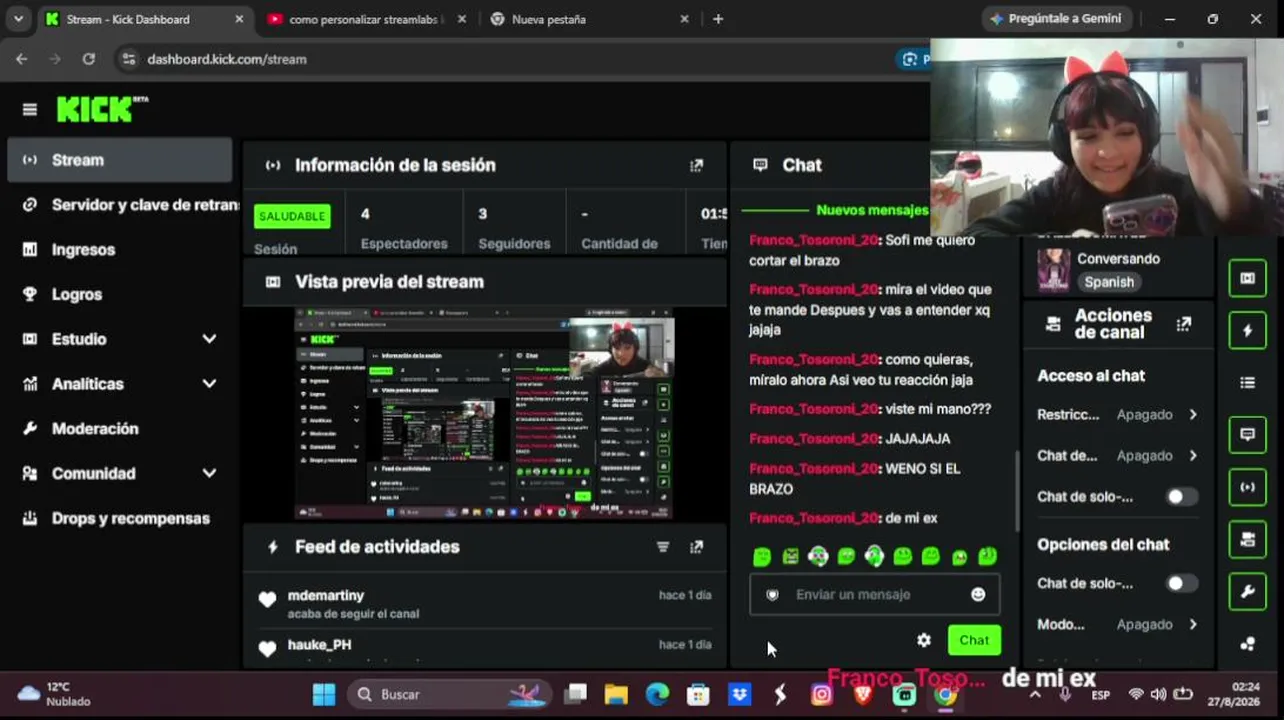Viewport: 1284px width, 720px height.
Task: Pop out the Acciones de canal panel
Action: 1184,324
